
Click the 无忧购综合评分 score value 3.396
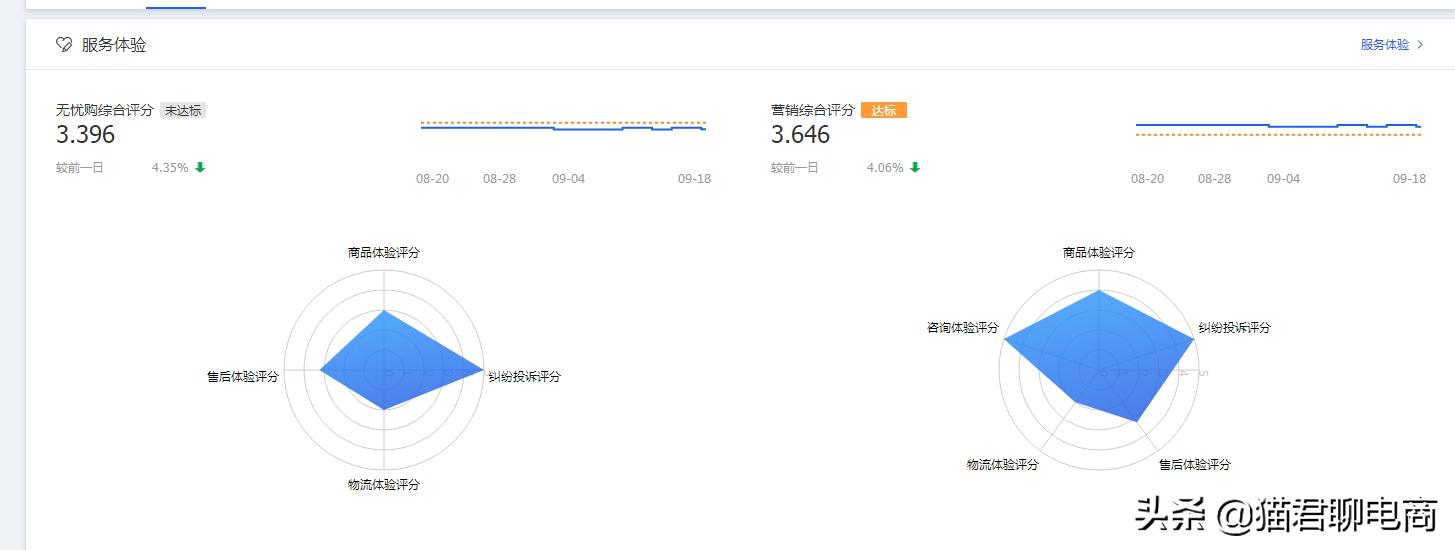[86, 135]
